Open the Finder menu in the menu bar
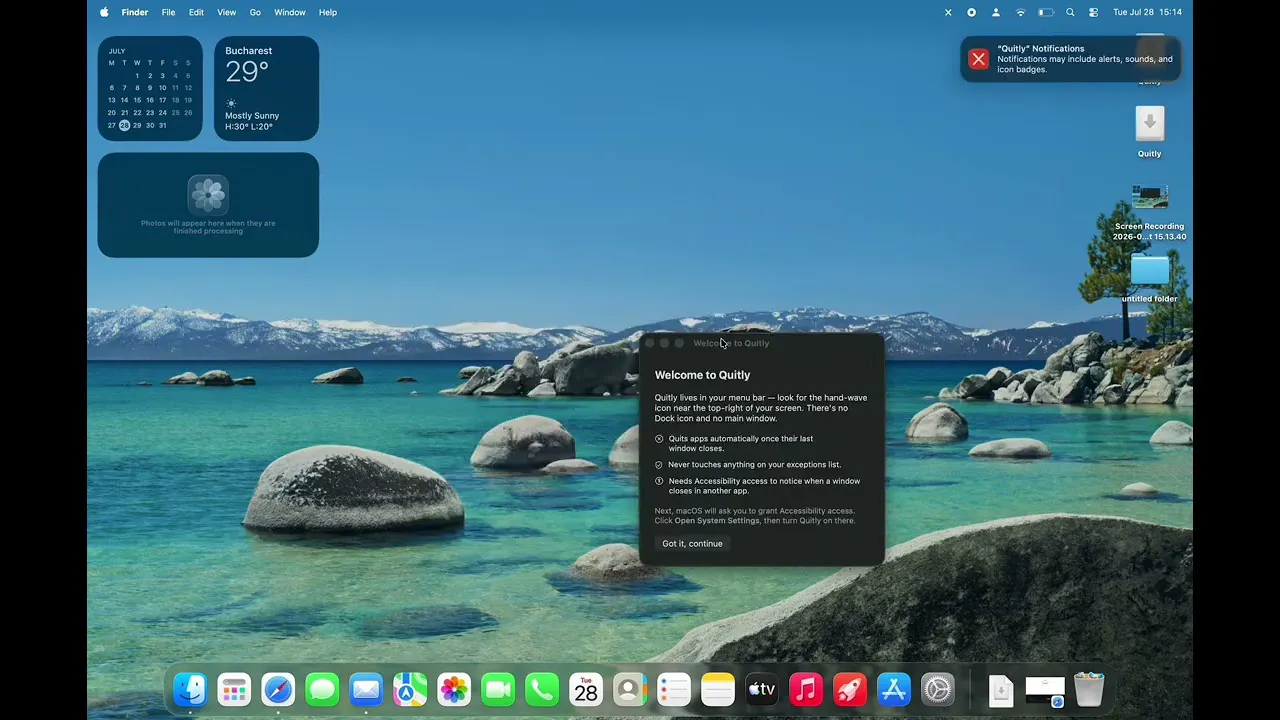The width and height of the screenshot is (1280, 720). (x=135, y=12)
